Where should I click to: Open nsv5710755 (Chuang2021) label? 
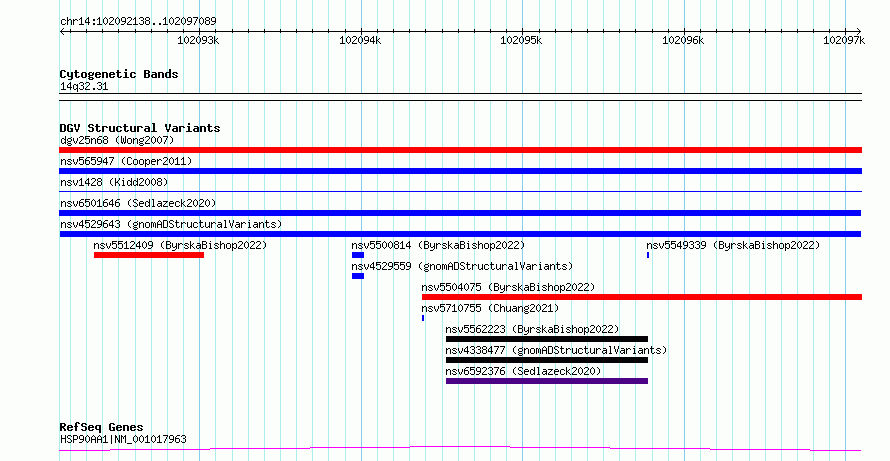tap(490, 308)
